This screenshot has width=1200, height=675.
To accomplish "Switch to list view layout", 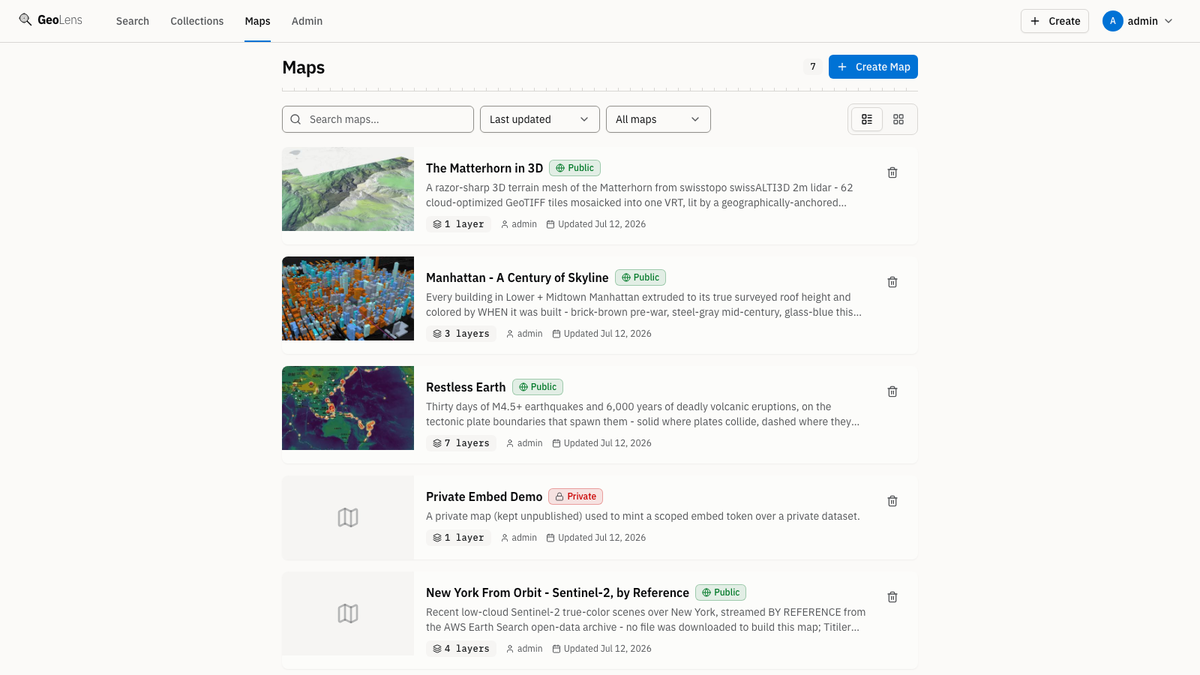I will click(x=867, y=119).
